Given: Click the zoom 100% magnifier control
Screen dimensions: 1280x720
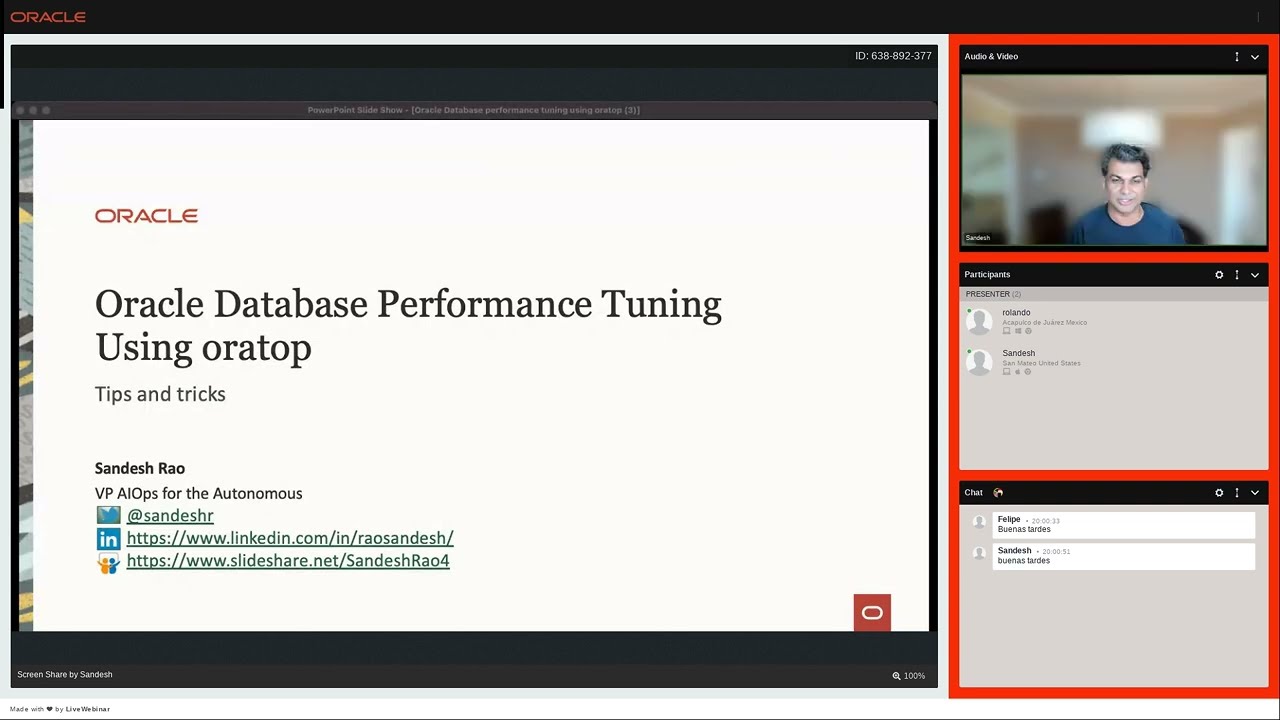Looking at the screenshot, I should pyautogui.click(x=908, y=676).
